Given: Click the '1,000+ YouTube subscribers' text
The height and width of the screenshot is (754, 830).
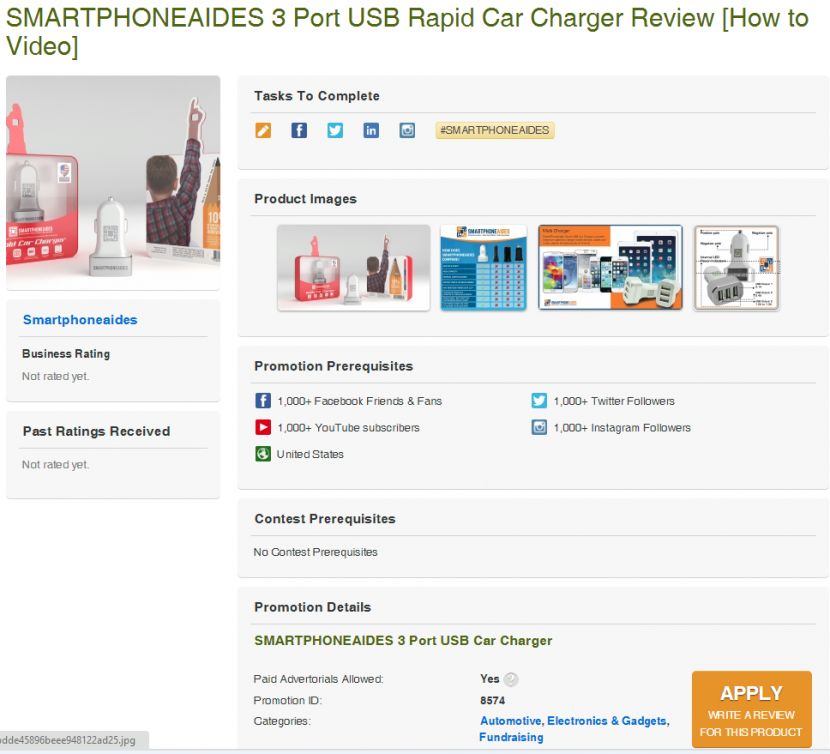Looking at the screenshot, I should [348, 428].
